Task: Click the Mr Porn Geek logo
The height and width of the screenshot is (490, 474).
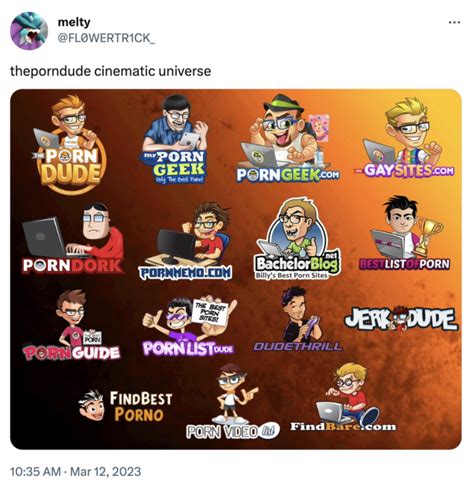Action: coord(173,139)
